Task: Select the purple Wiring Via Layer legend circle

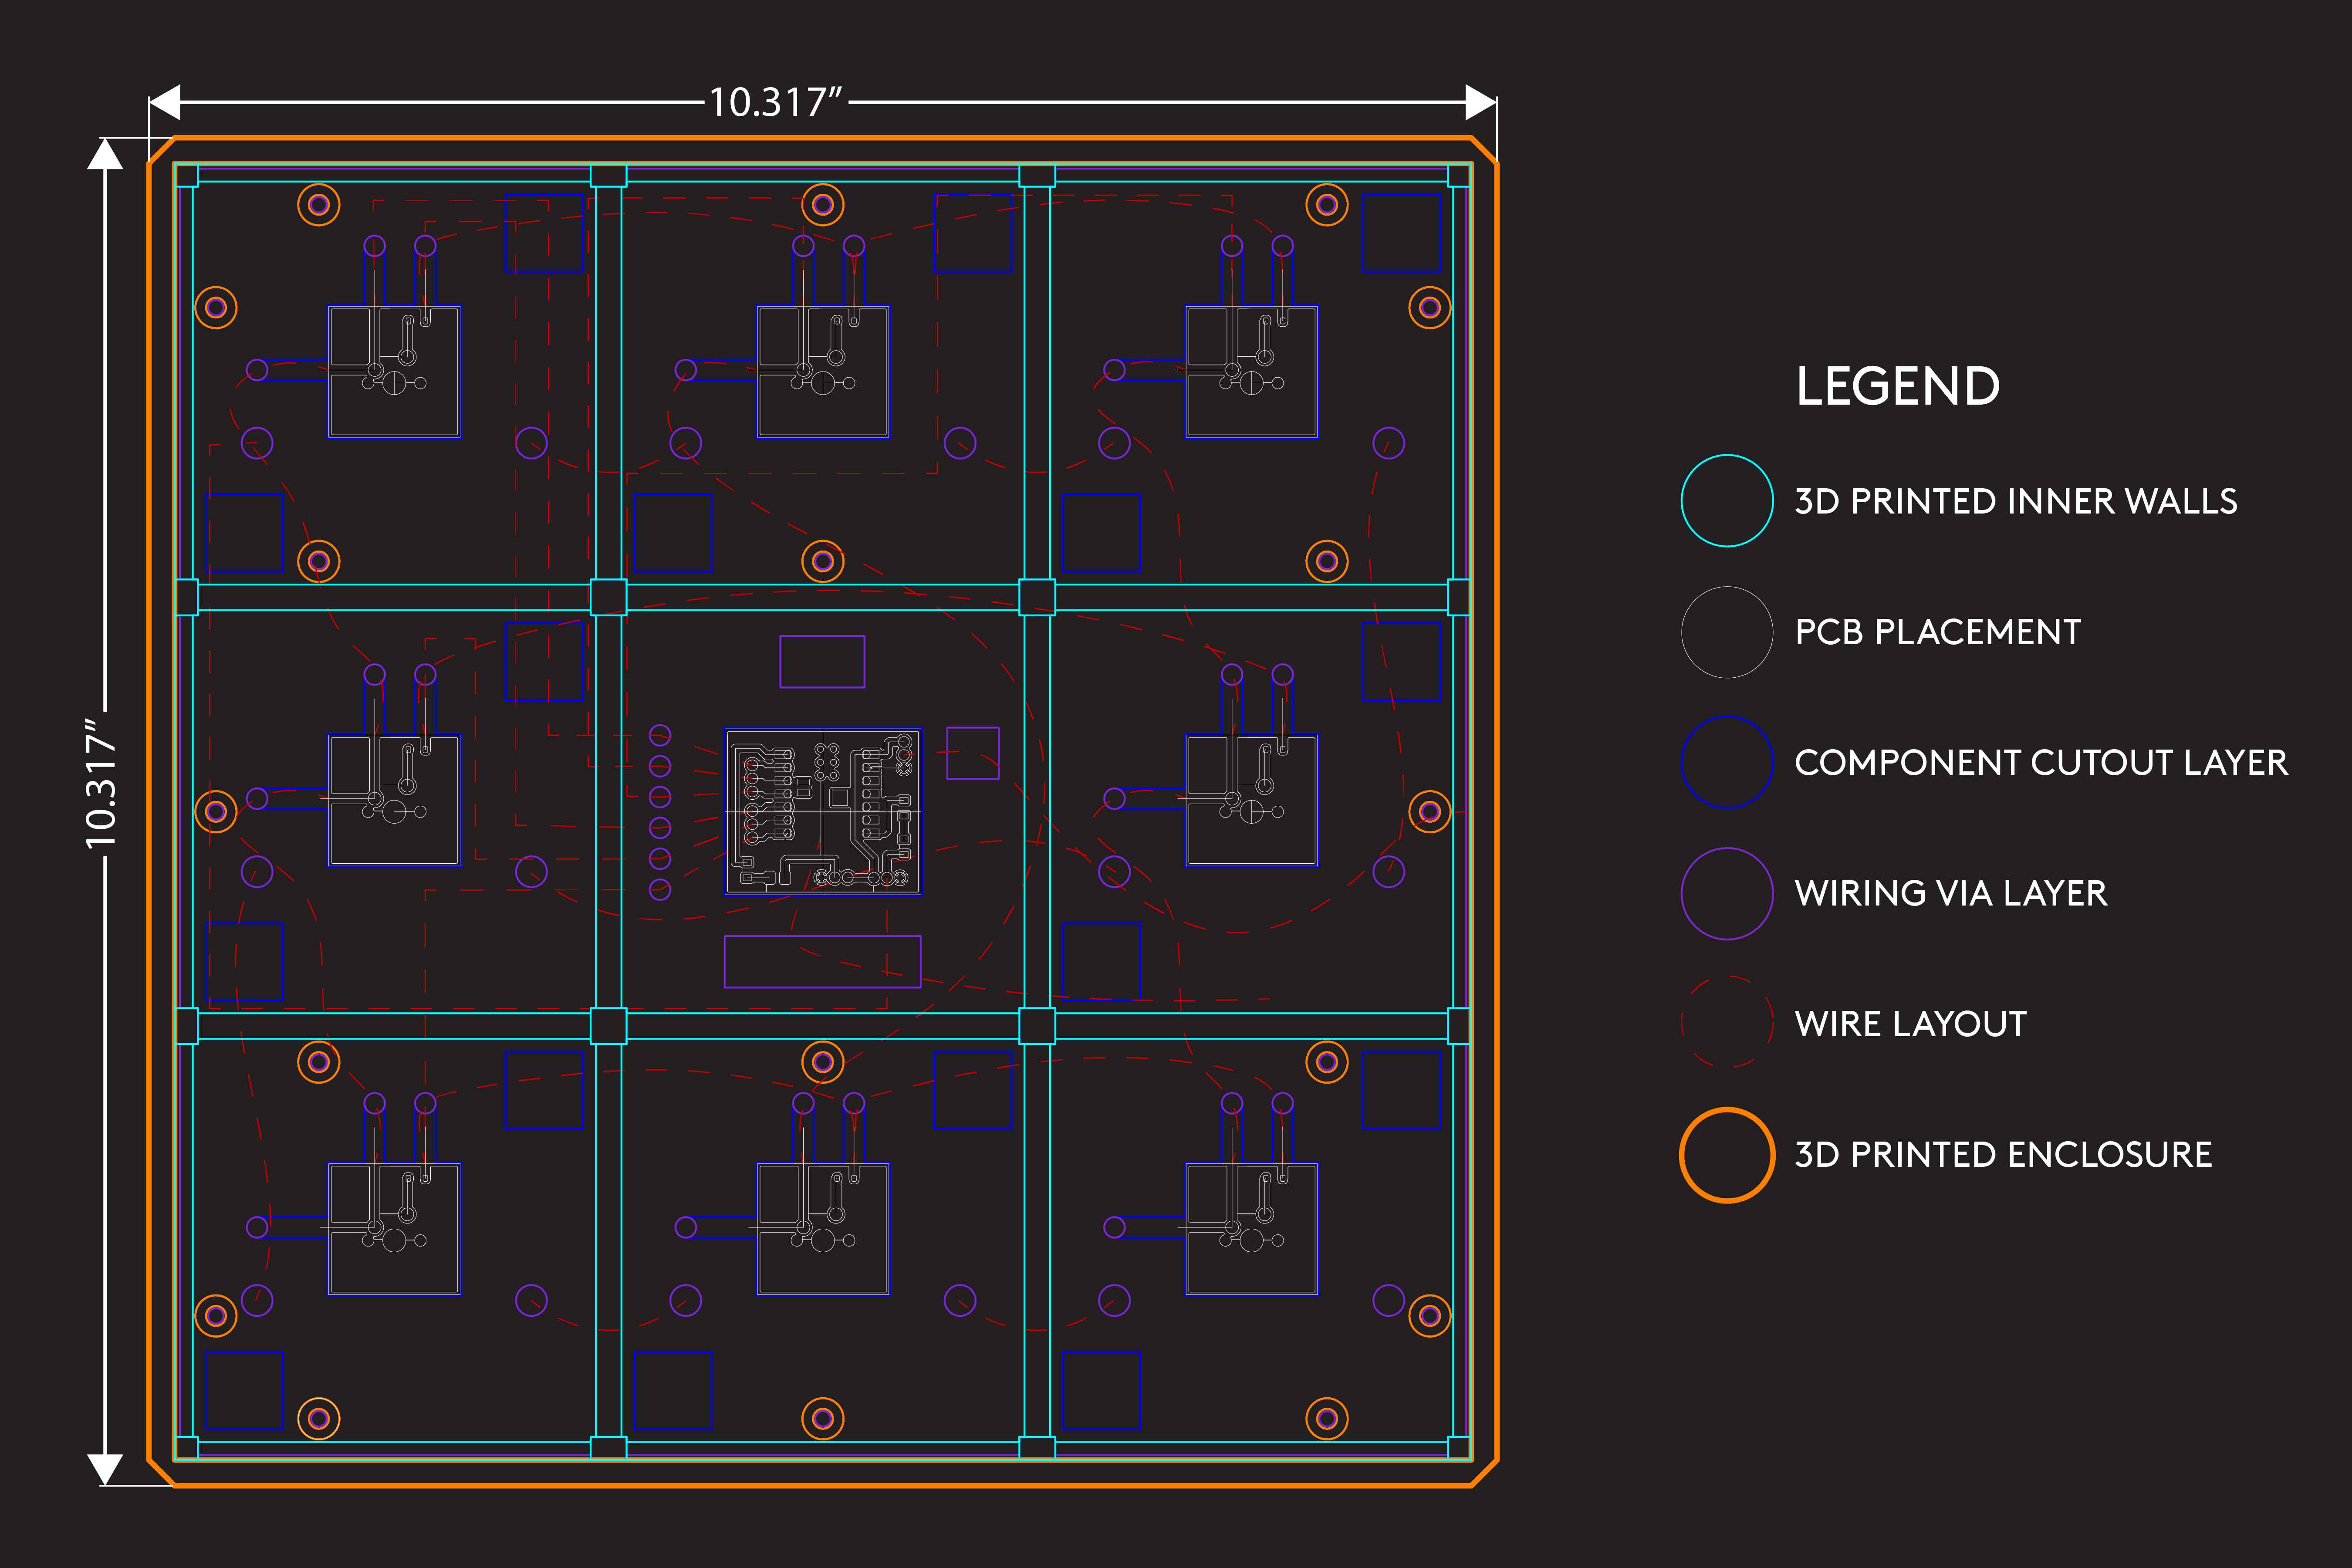Action: click(1727, 893)
